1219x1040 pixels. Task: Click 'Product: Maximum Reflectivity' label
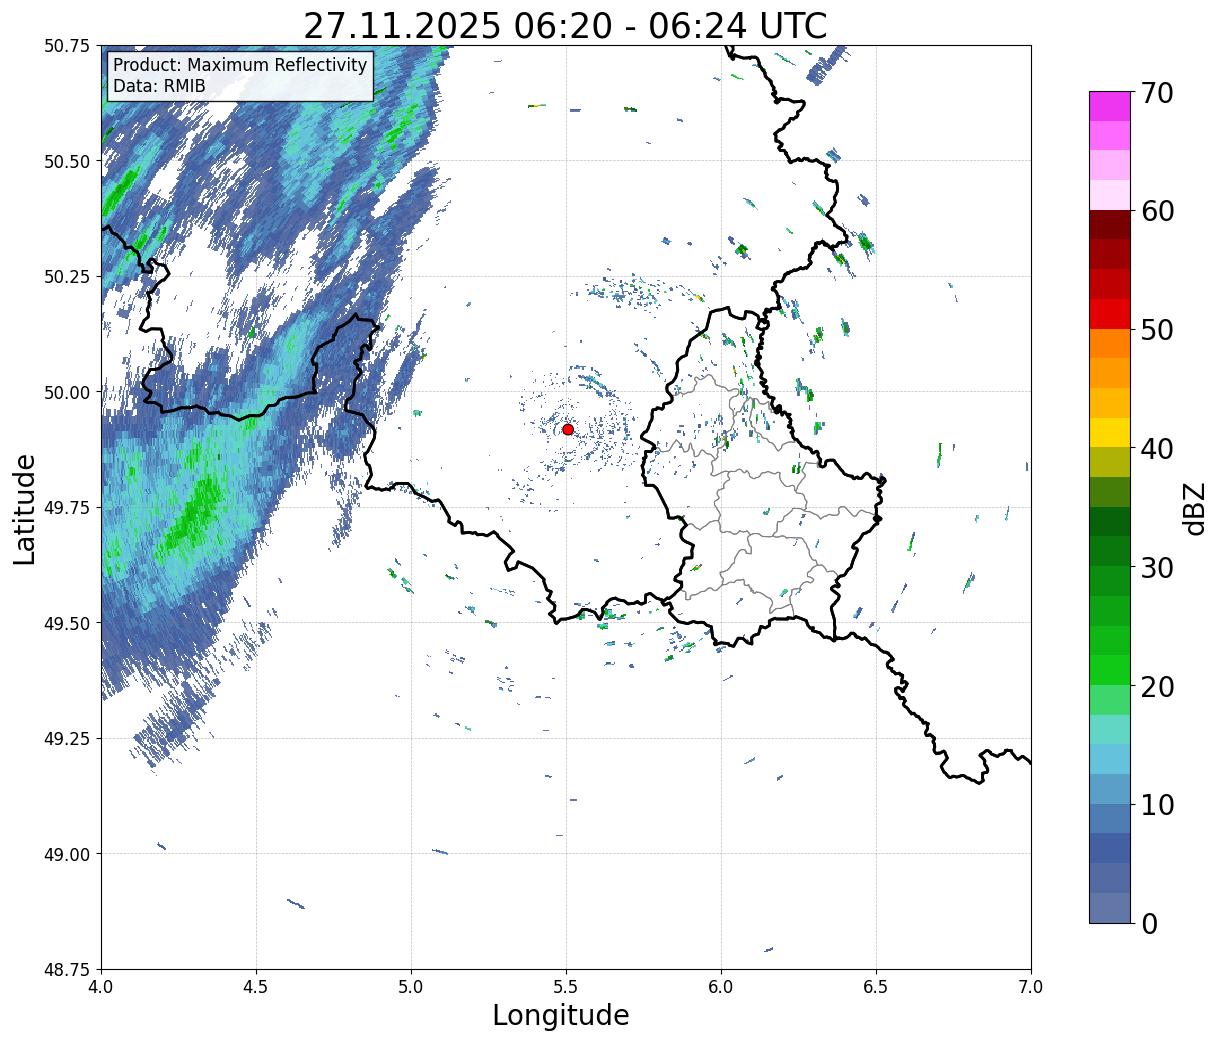[240, 65]
